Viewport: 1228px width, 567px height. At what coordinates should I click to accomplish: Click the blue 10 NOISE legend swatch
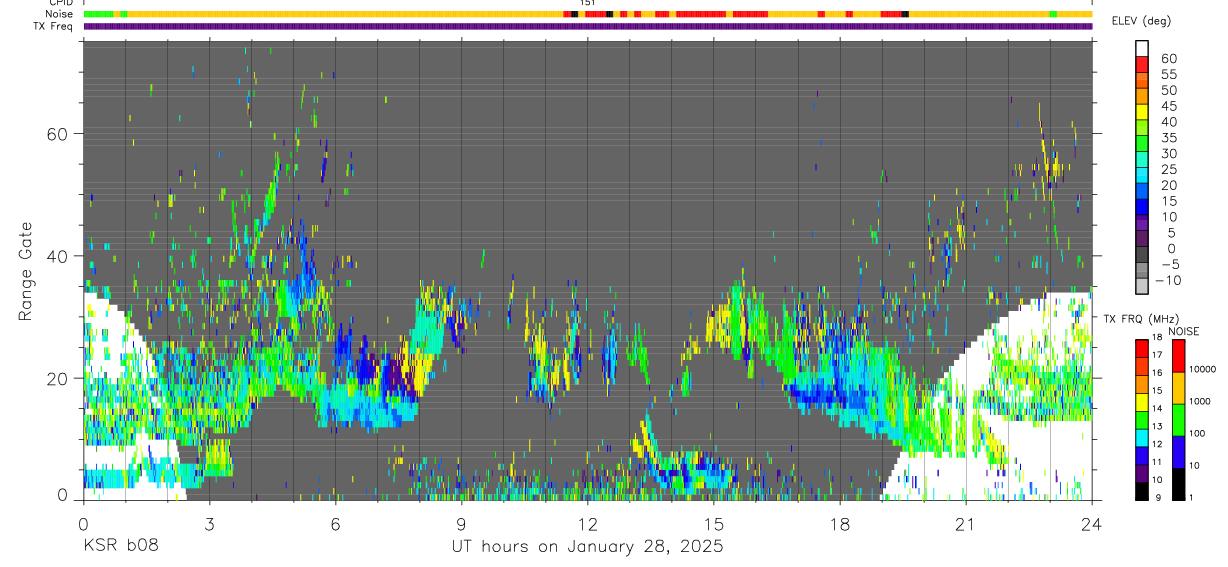point(1178,451)
